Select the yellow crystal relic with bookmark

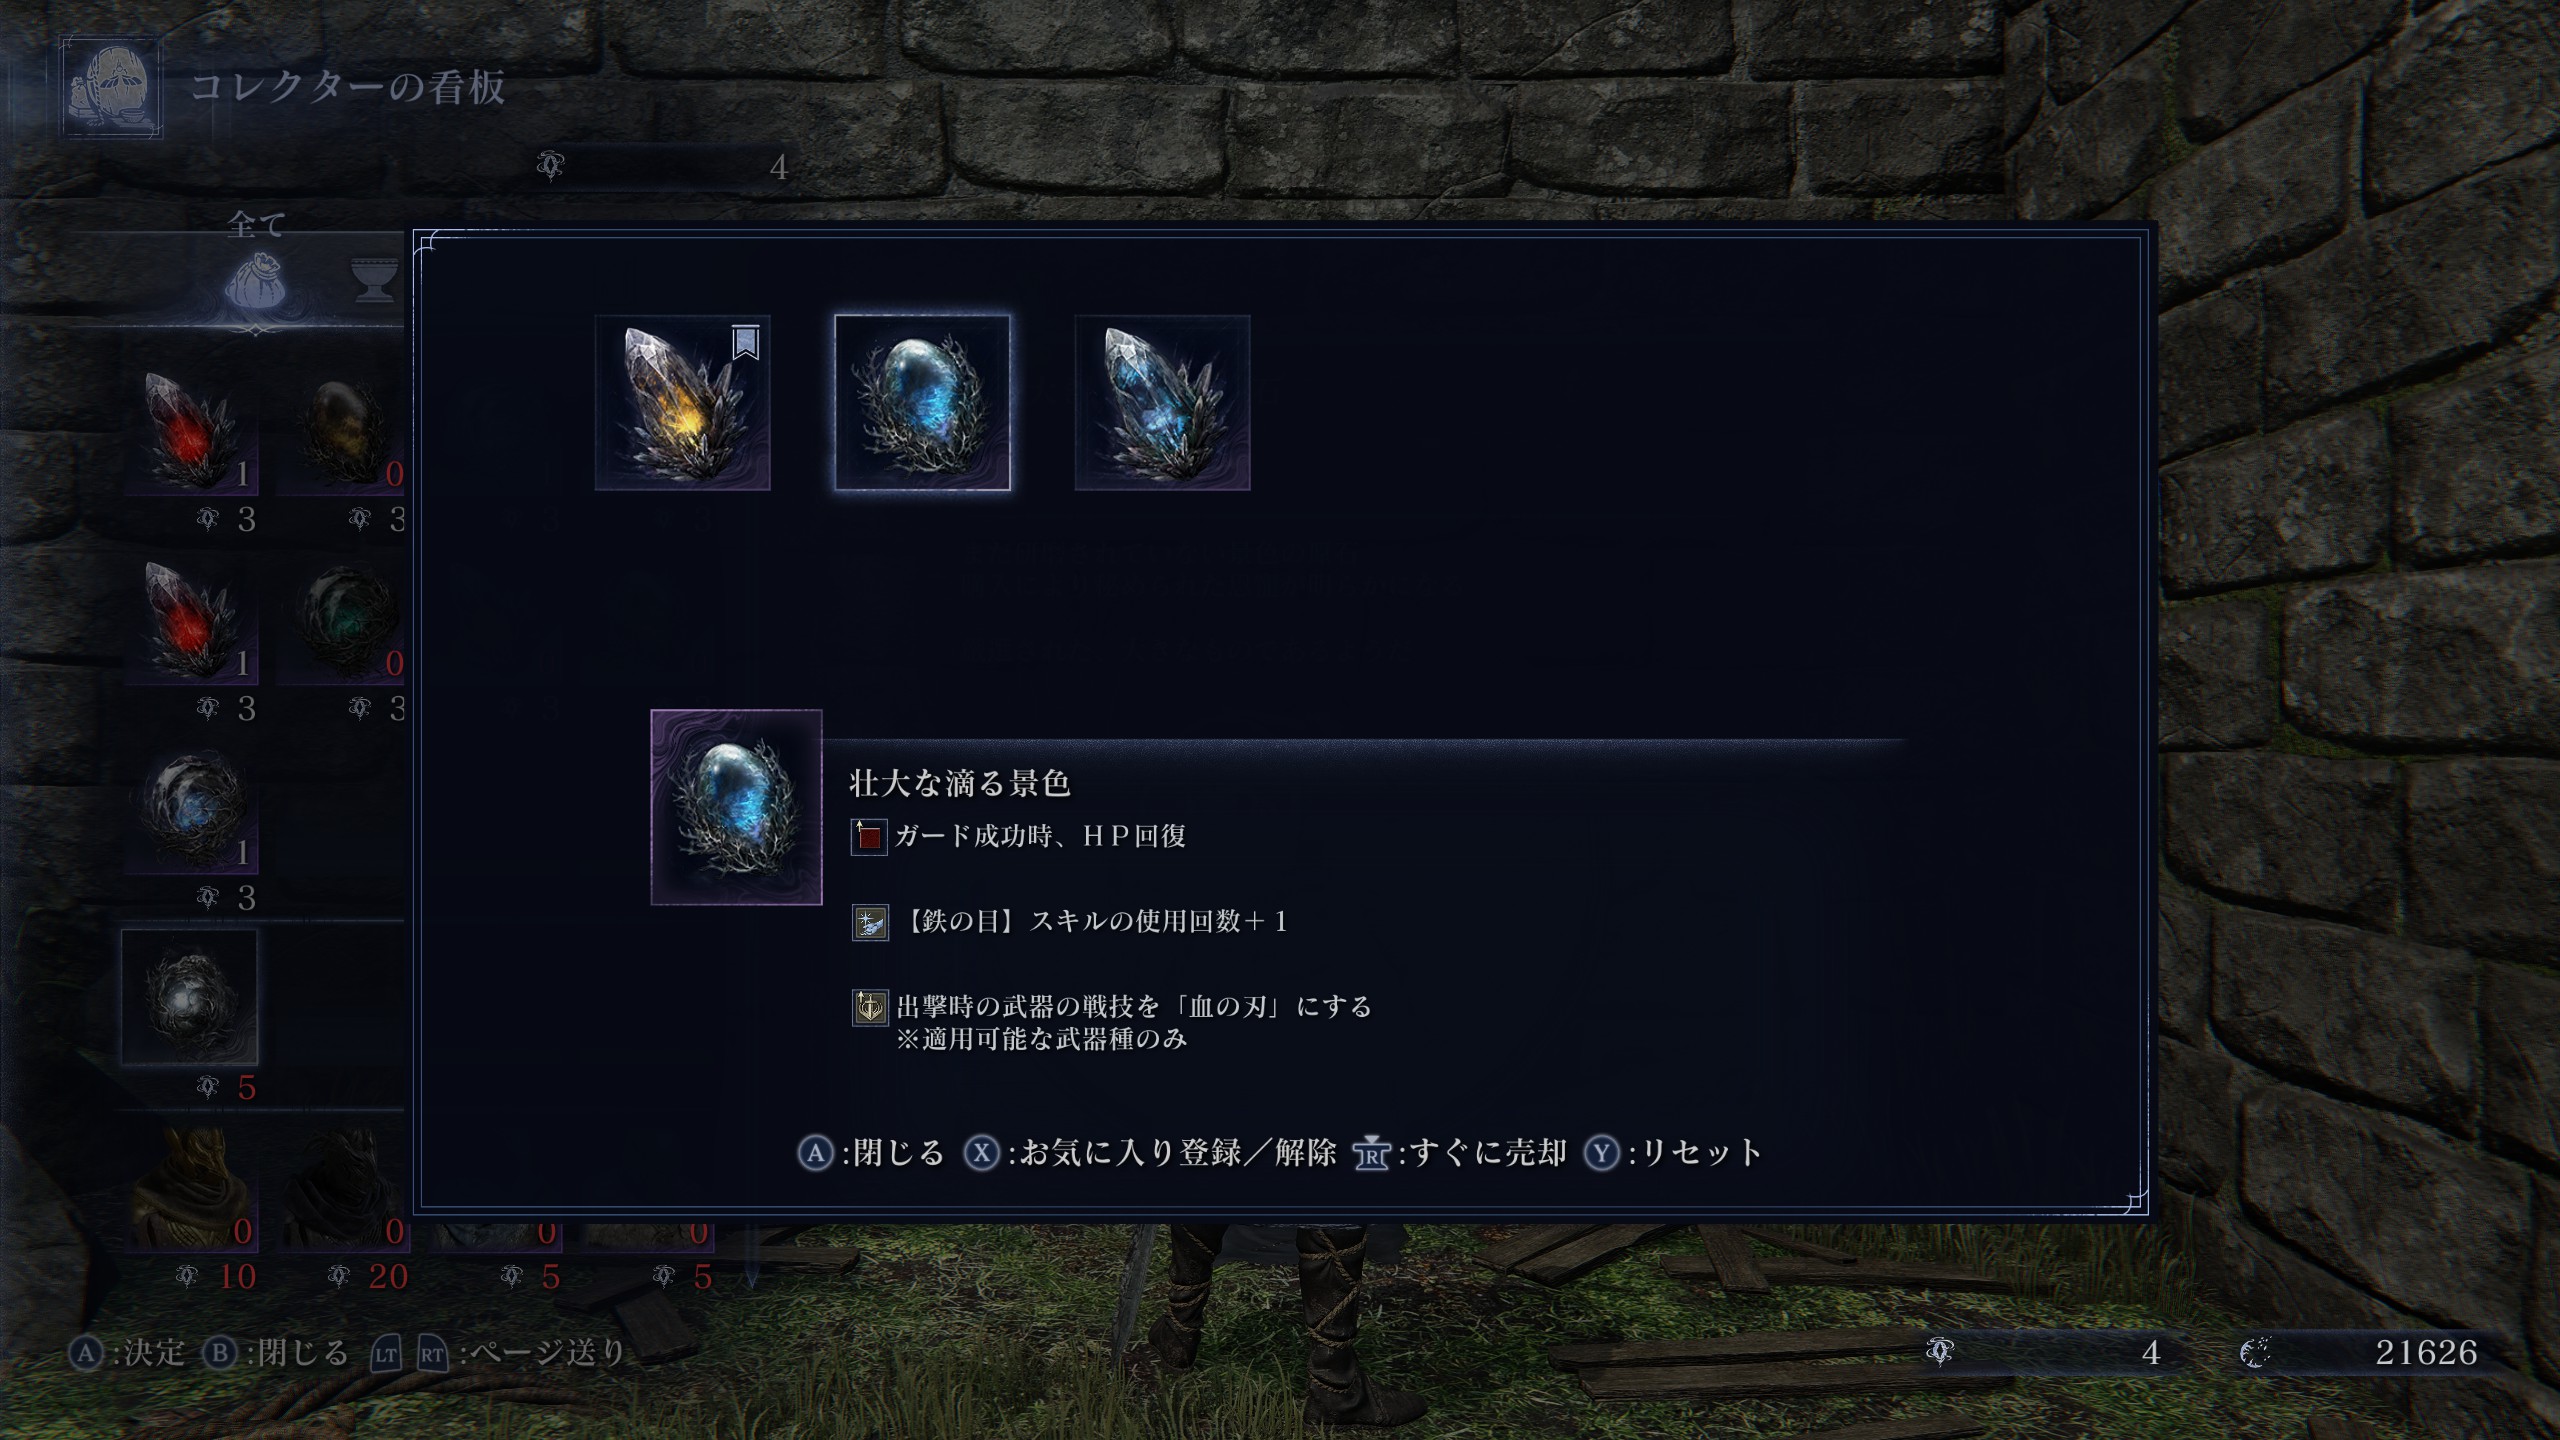tap(683, 403)
